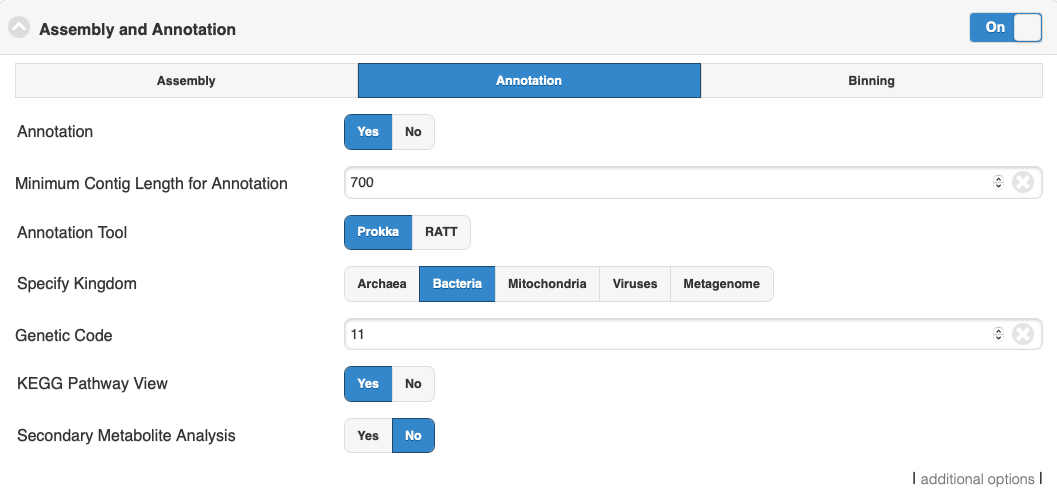Select Prokka annotation tool
This screenshot has height=493, width=1057.
378,233
